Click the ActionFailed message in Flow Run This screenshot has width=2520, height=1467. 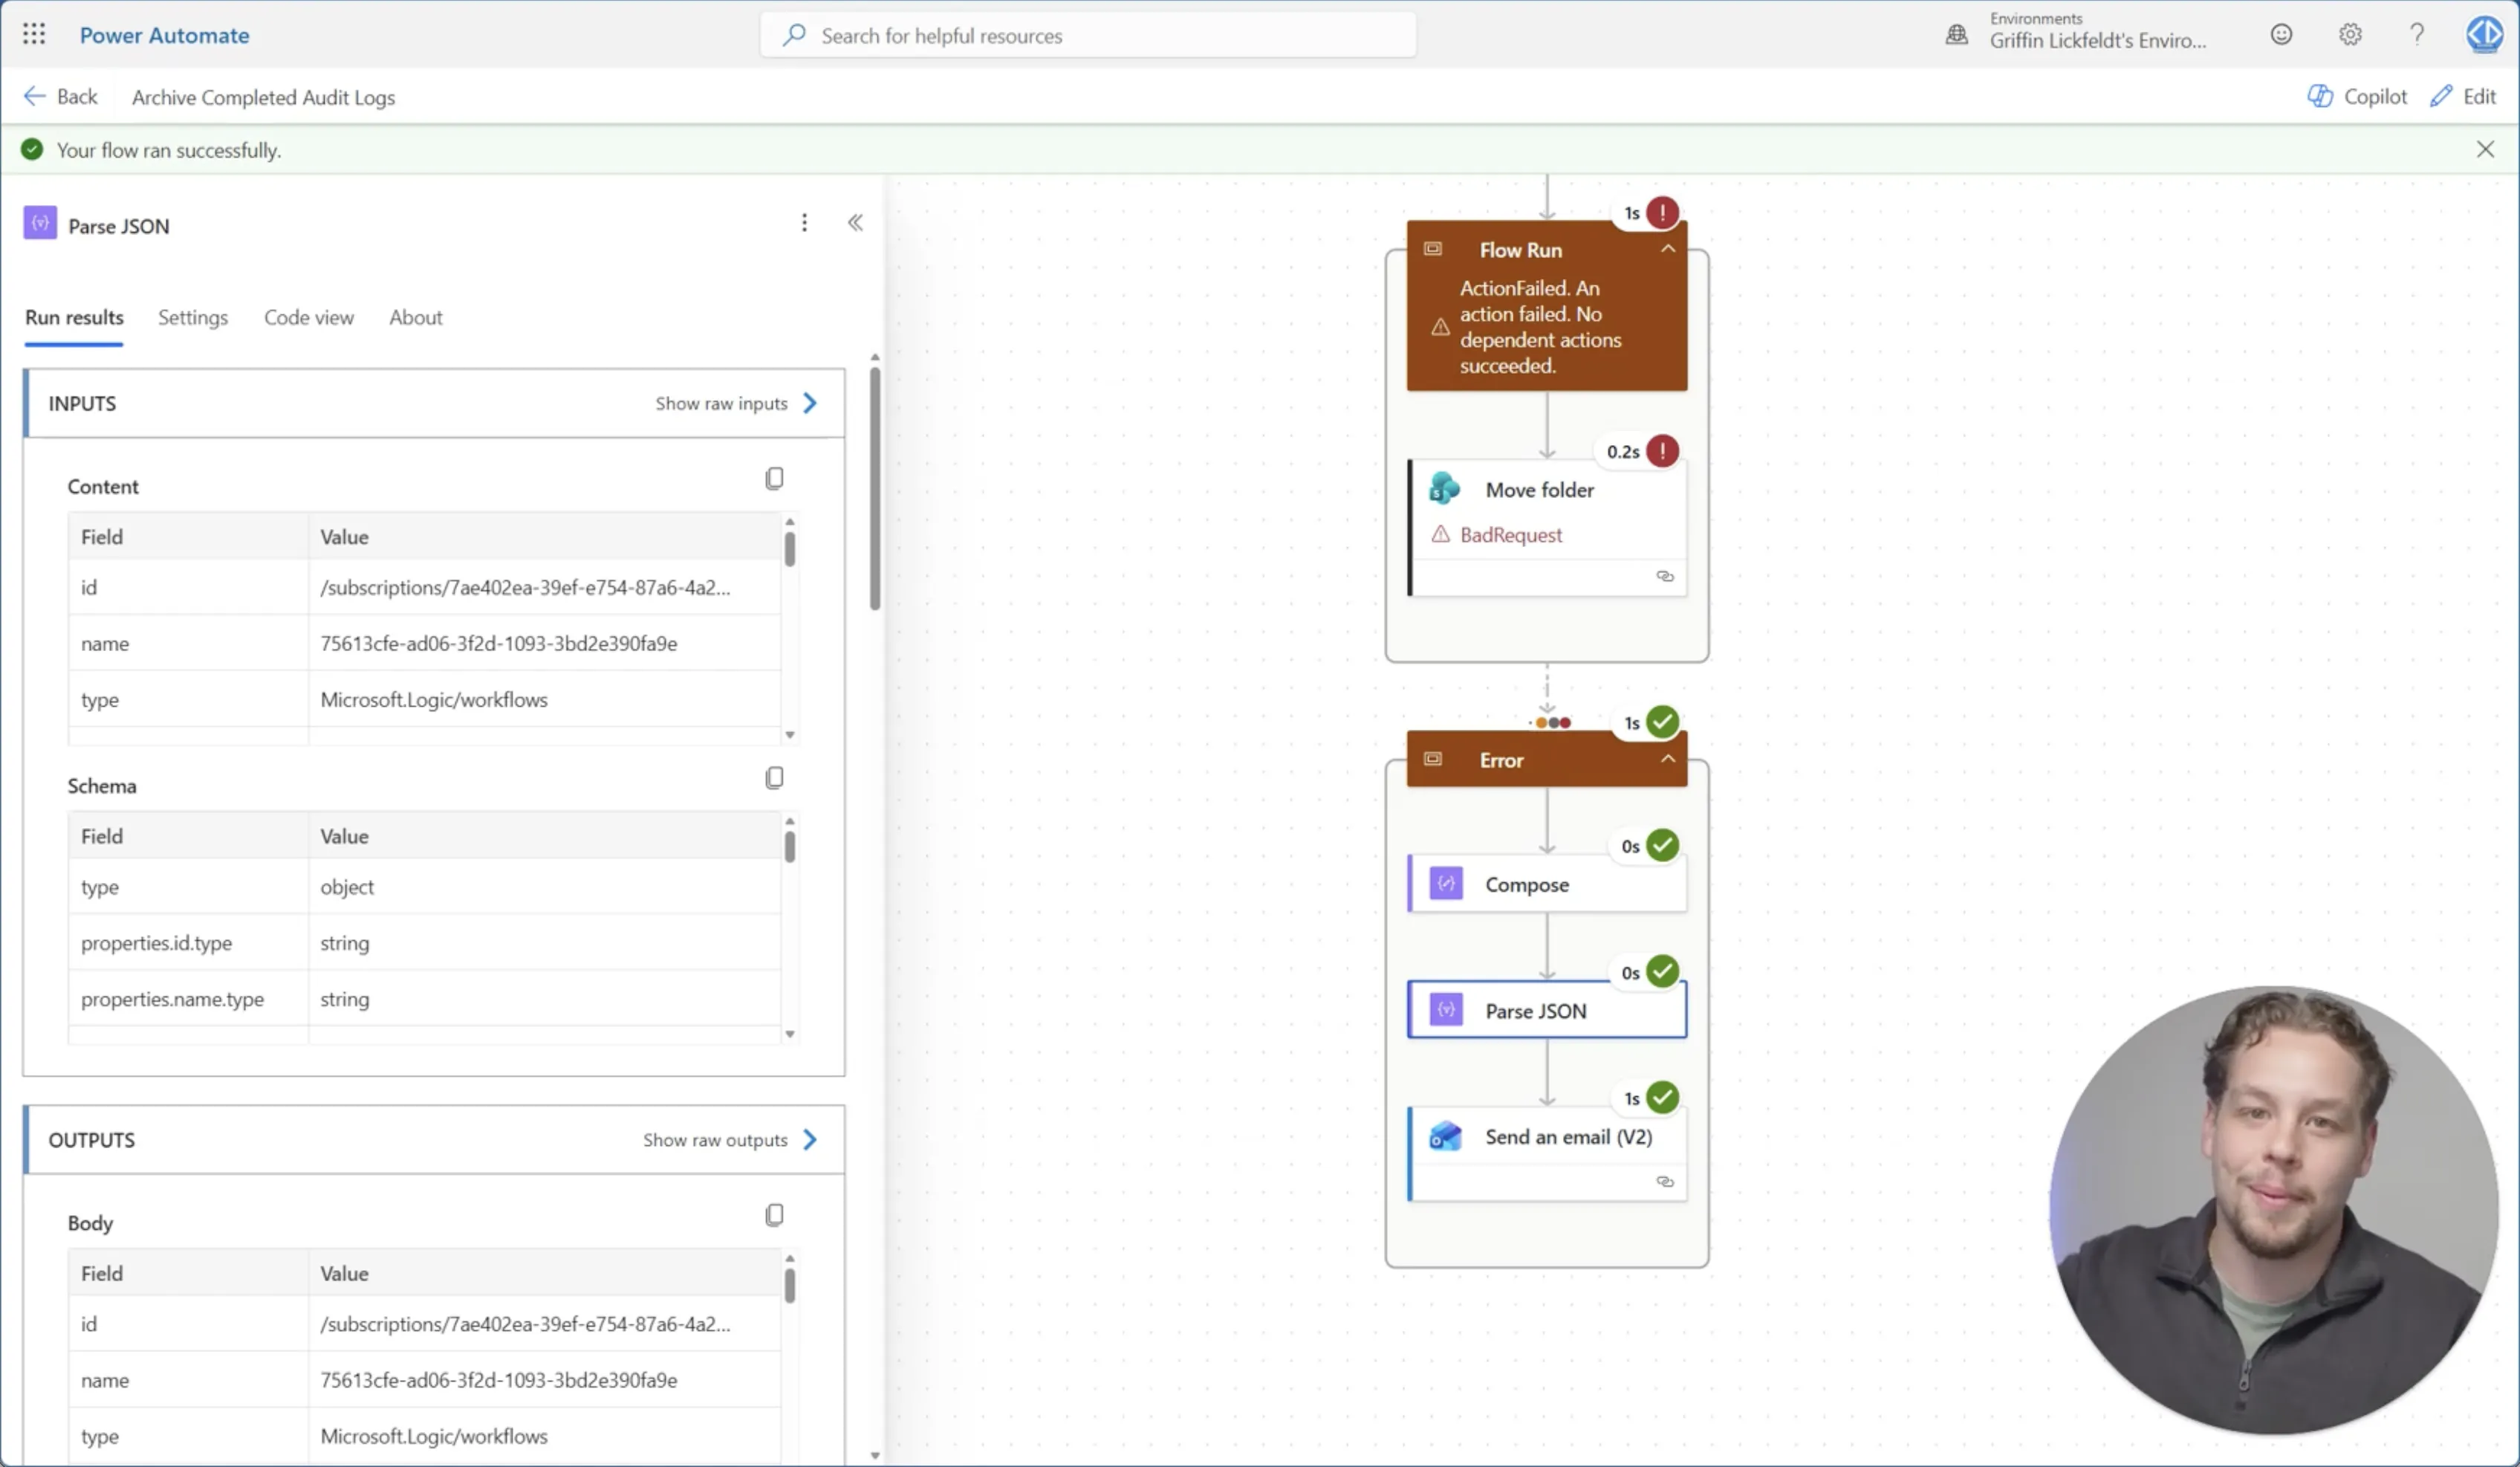click(x=1540, y=327)
